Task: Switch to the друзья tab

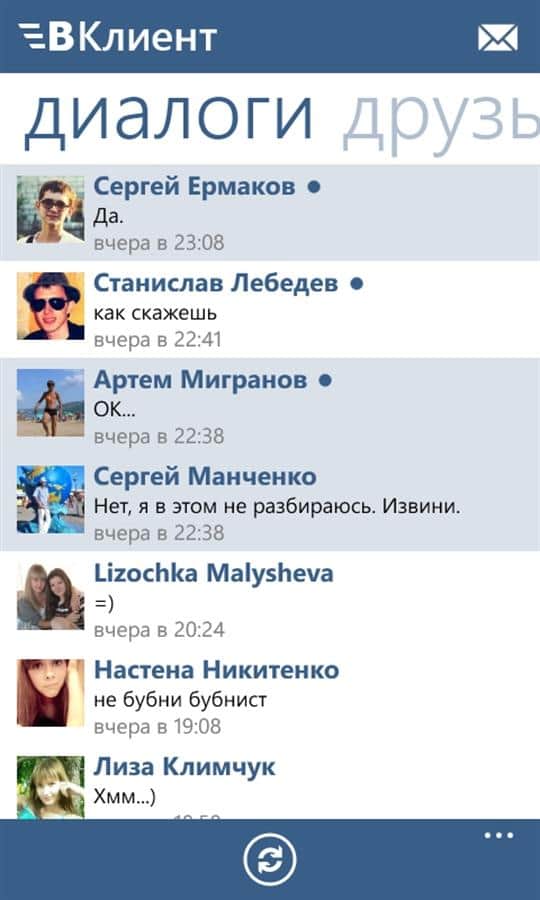Action: (441, 120)
